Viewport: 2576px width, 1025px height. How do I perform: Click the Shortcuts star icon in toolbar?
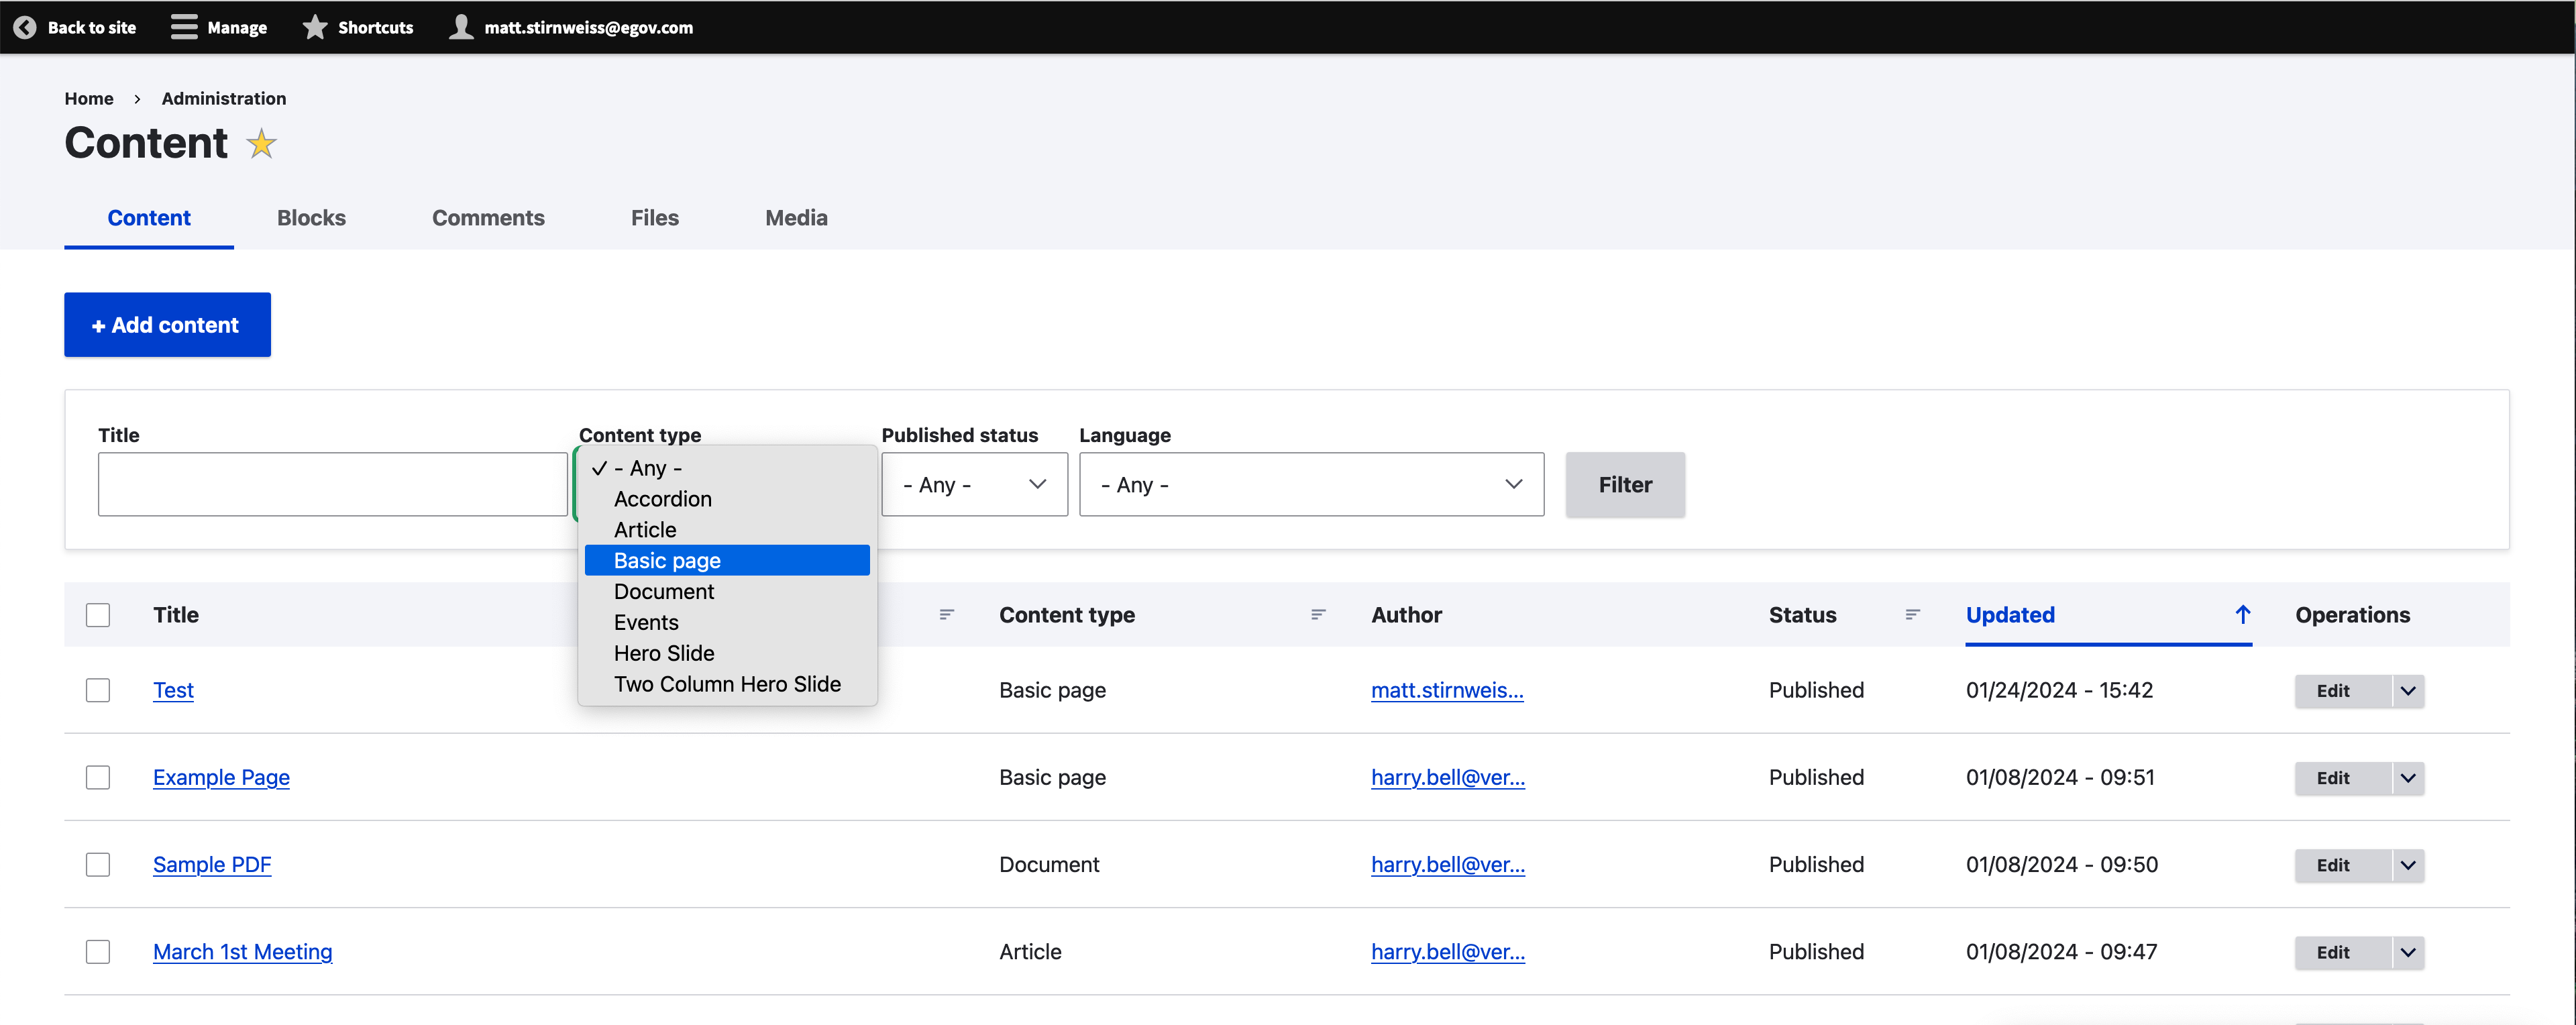(315, 27)
